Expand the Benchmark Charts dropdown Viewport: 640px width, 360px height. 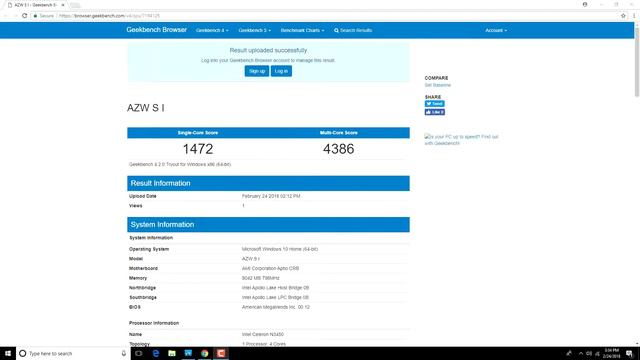pyautogui.click(x=302, y=30)
